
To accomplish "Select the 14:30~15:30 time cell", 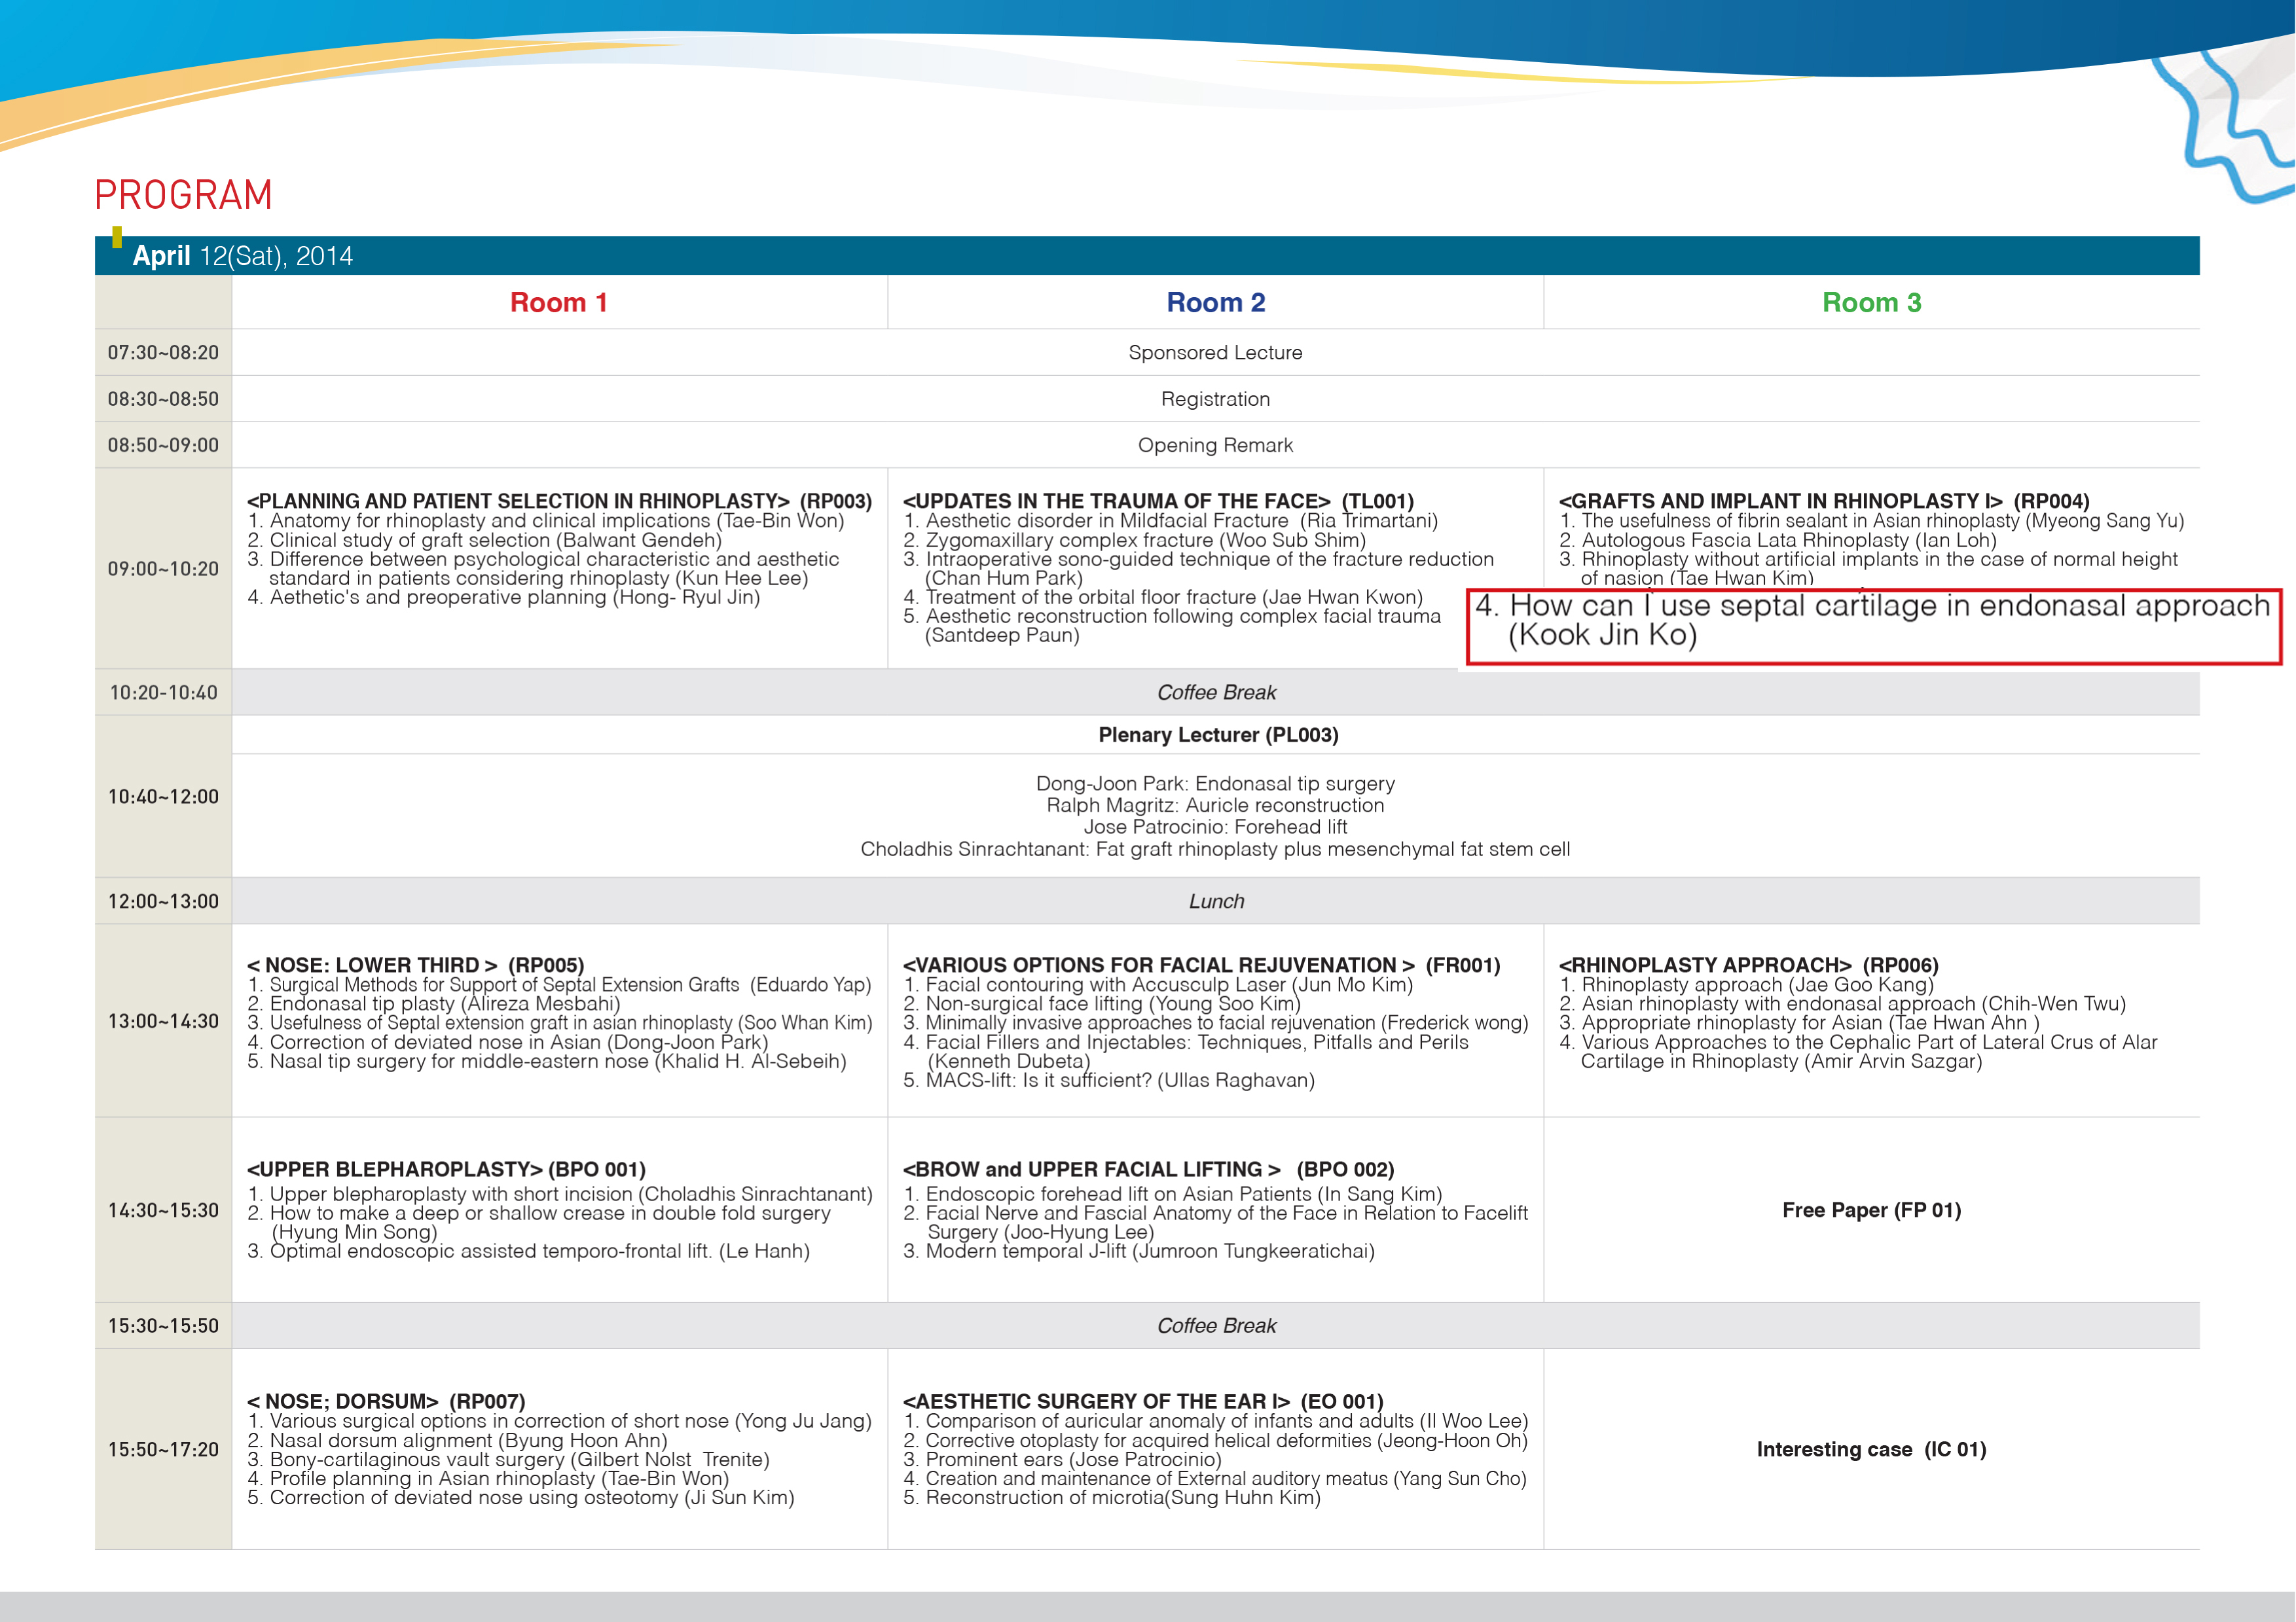I will pos(163,1210).
